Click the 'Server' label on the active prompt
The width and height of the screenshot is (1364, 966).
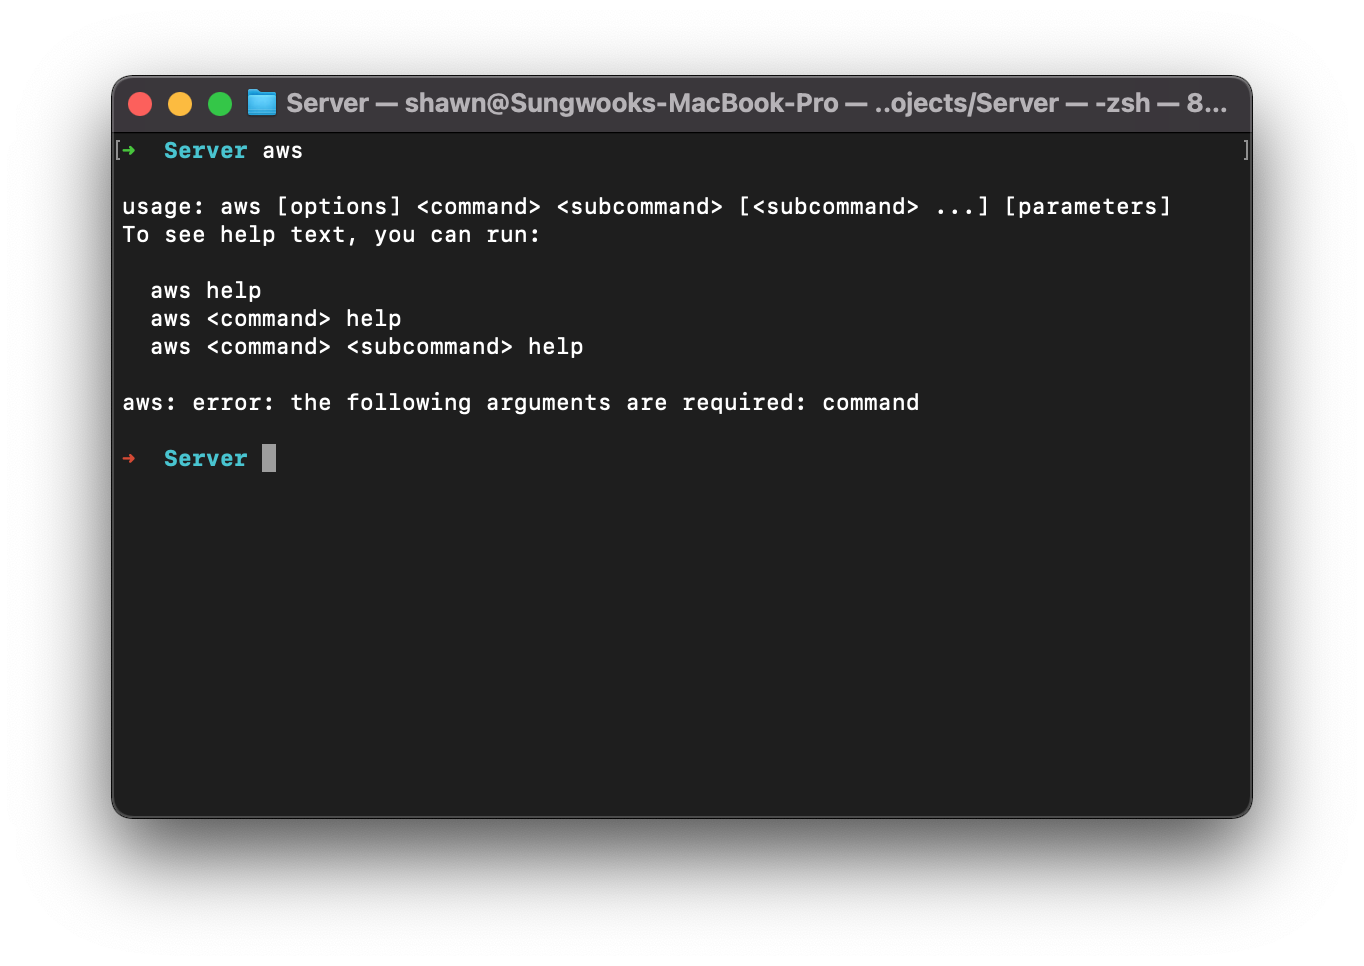[x=205, y=458]
